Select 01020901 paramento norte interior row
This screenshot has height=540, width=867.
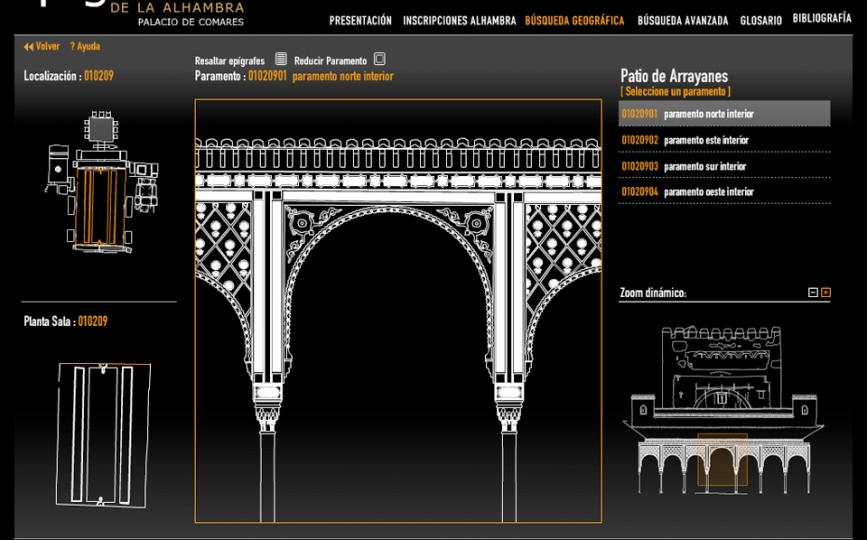click(x=724, y=114)
